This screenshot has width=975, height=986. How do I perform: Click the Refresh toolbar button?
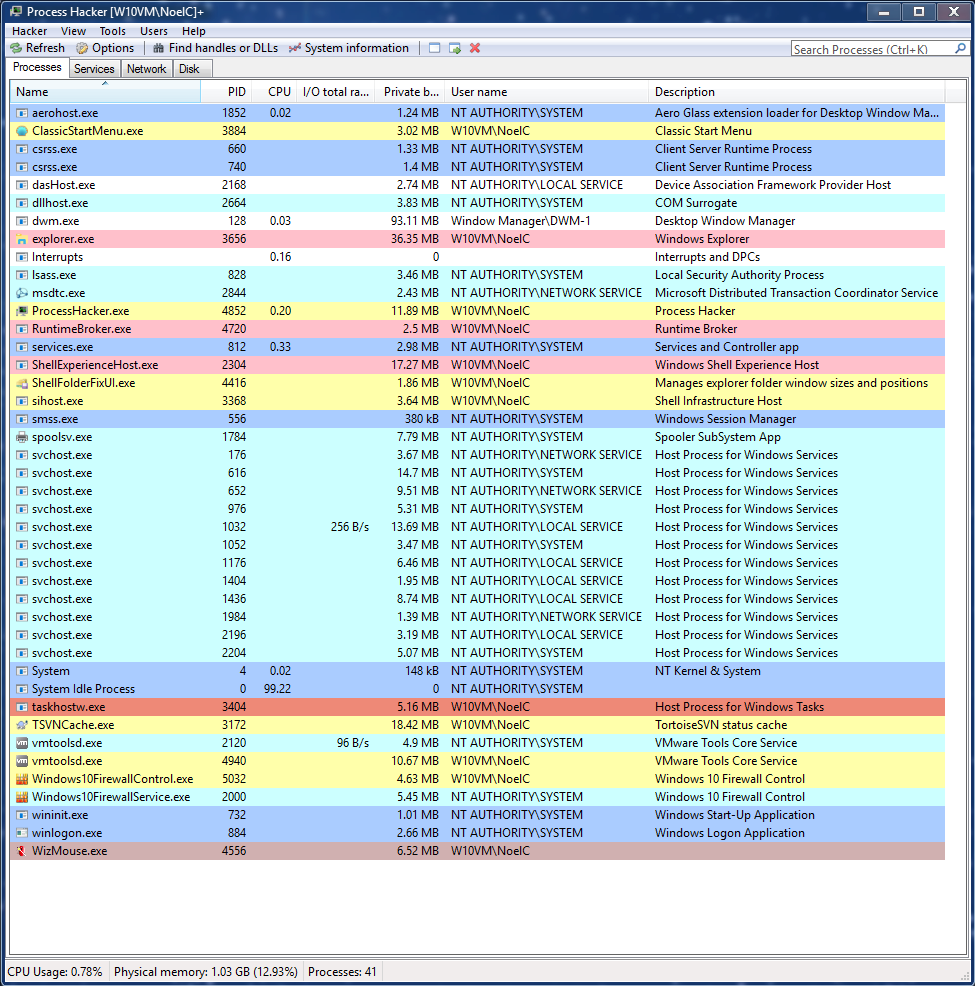point(38,48)
